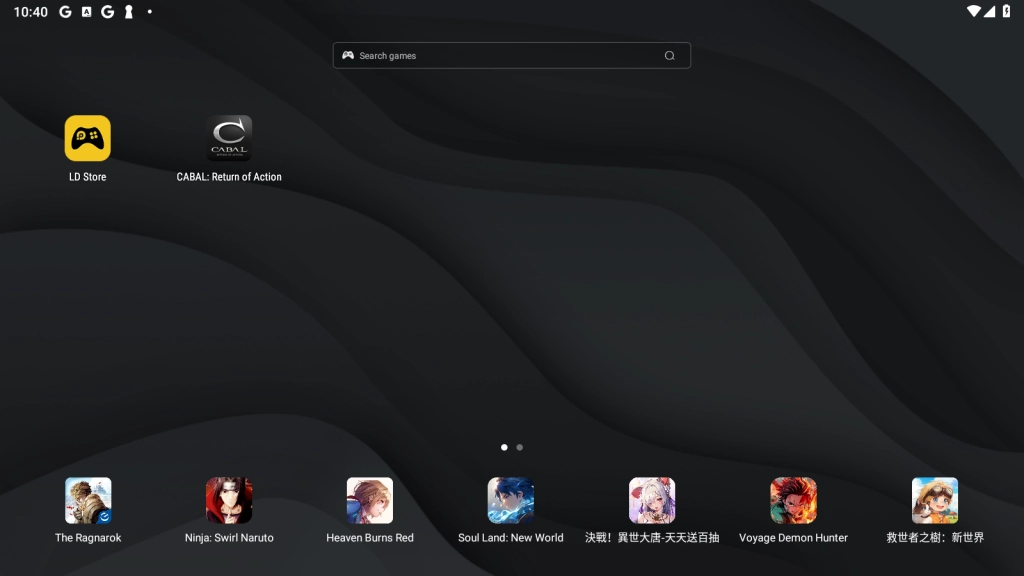Screen dimensions: 1024x576
Task: Launch Ninja: Swirl Naruto game icon
Action: click(x=229, y=500)
